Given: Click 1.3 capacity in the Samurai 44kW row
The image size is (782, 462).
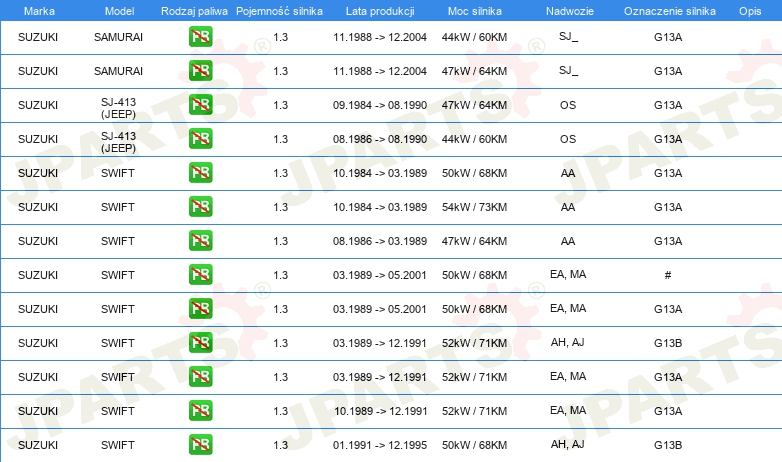Looking at the screenshot, I should point(281,37).
